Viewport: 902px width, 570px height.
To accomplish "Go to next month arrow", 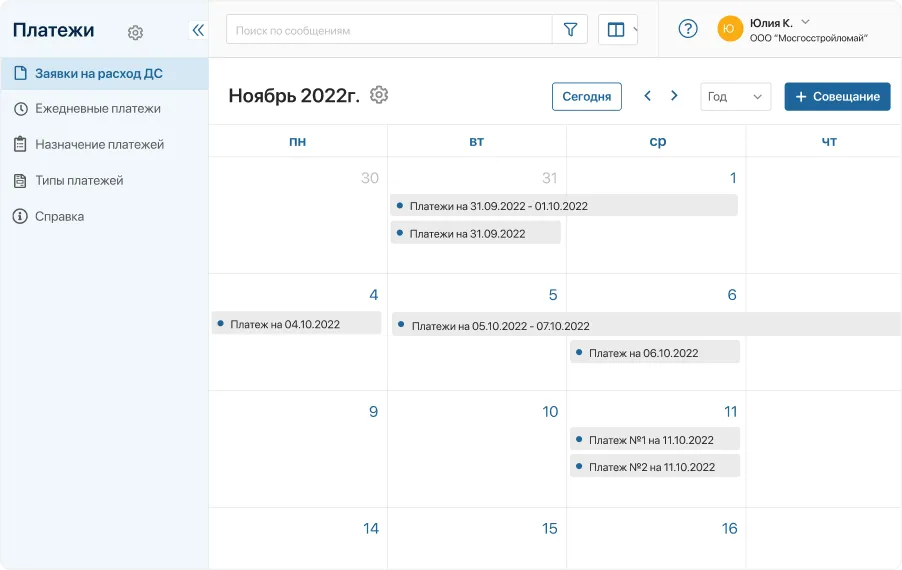I will (674, 96).
